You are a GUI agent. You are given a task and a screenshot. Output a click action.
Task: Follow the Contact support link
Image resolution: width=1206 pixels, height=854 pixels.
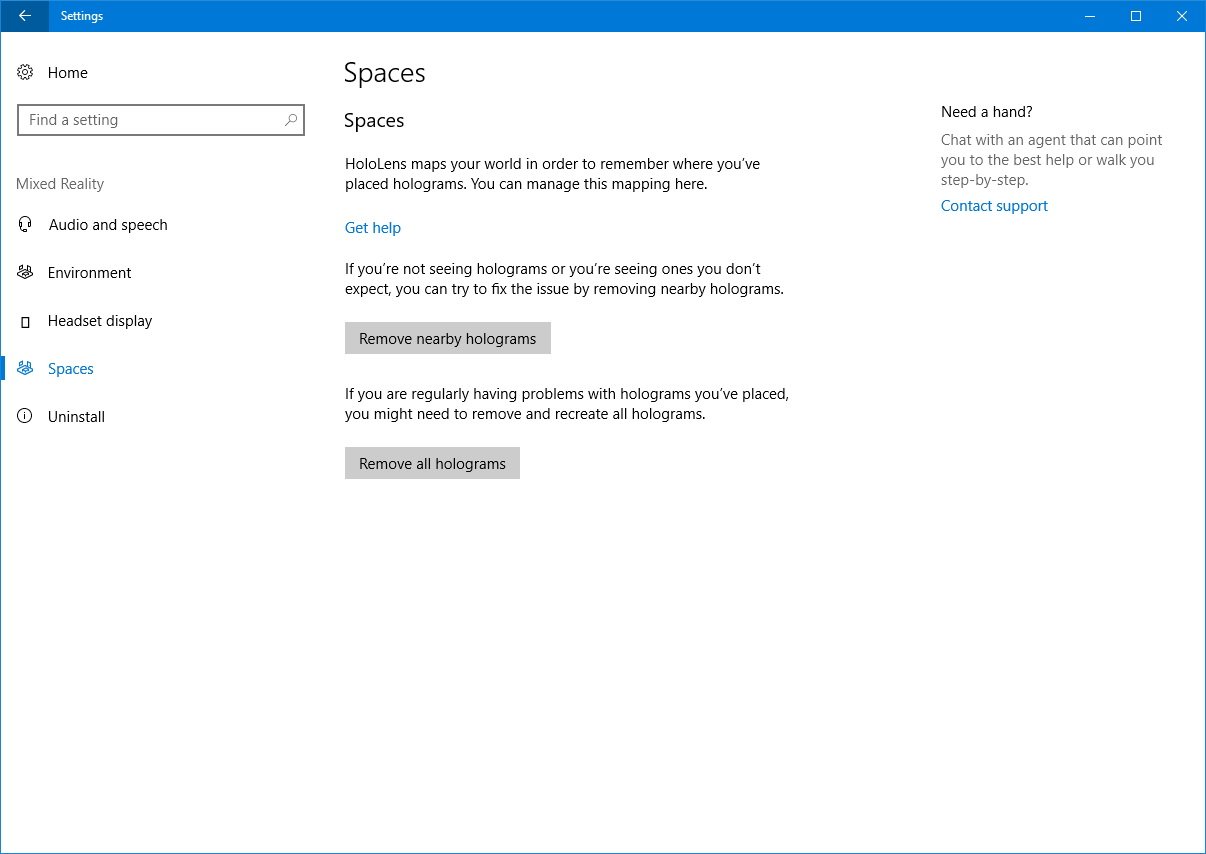(x=994, y=206)
